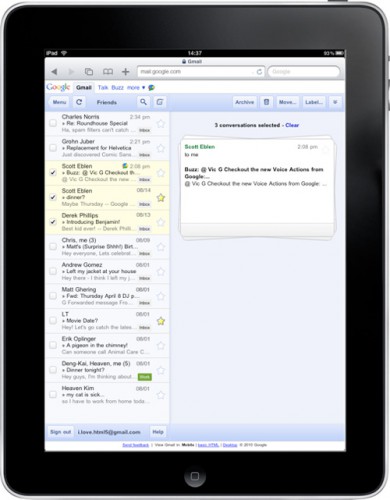The height and width of the screenshot is (500, 390).
Task: Star the Derek Phillips conversation
Action: (x=161, y=222)
